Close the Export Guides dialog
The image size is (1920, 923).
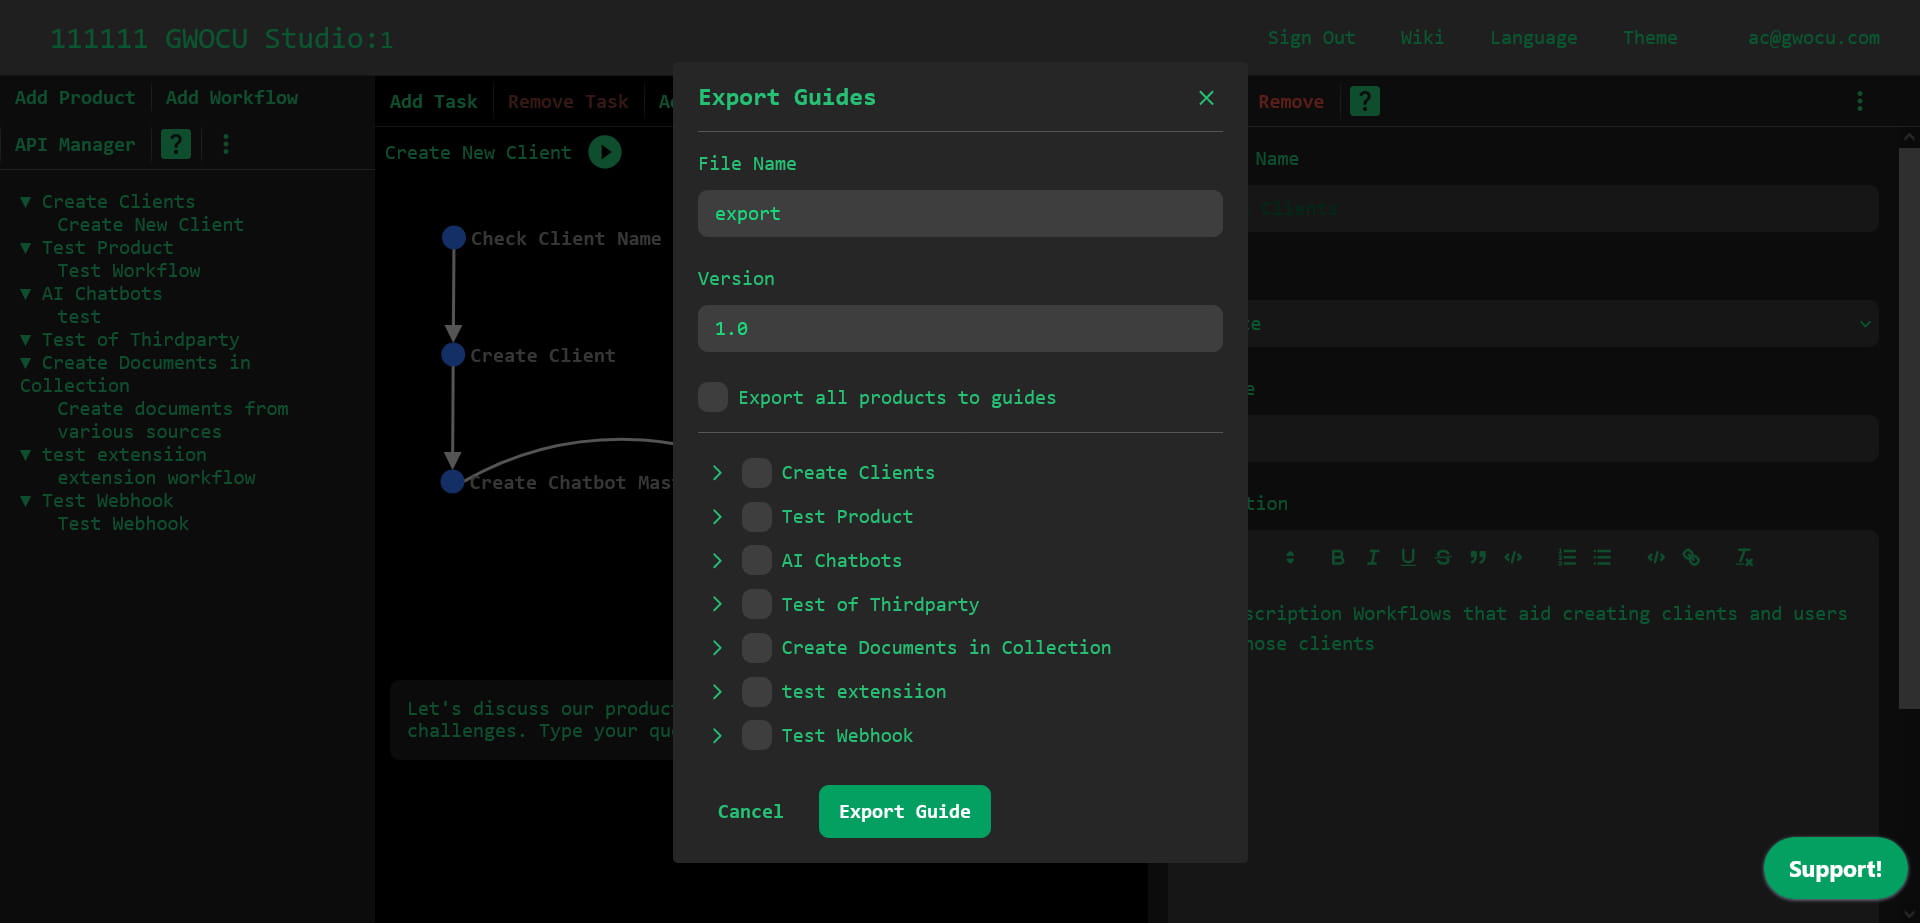coord(1206,98)
